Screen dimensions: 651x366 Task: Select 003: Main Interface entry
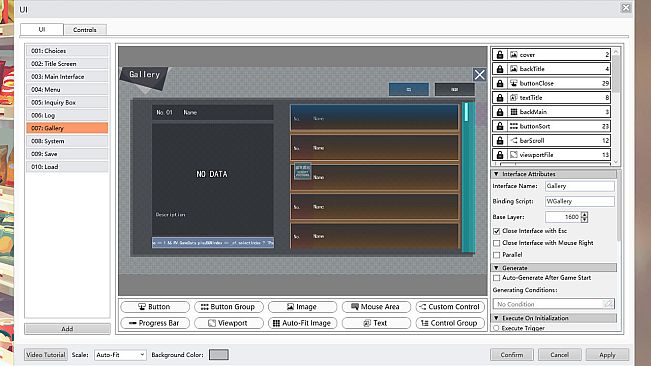67,76
